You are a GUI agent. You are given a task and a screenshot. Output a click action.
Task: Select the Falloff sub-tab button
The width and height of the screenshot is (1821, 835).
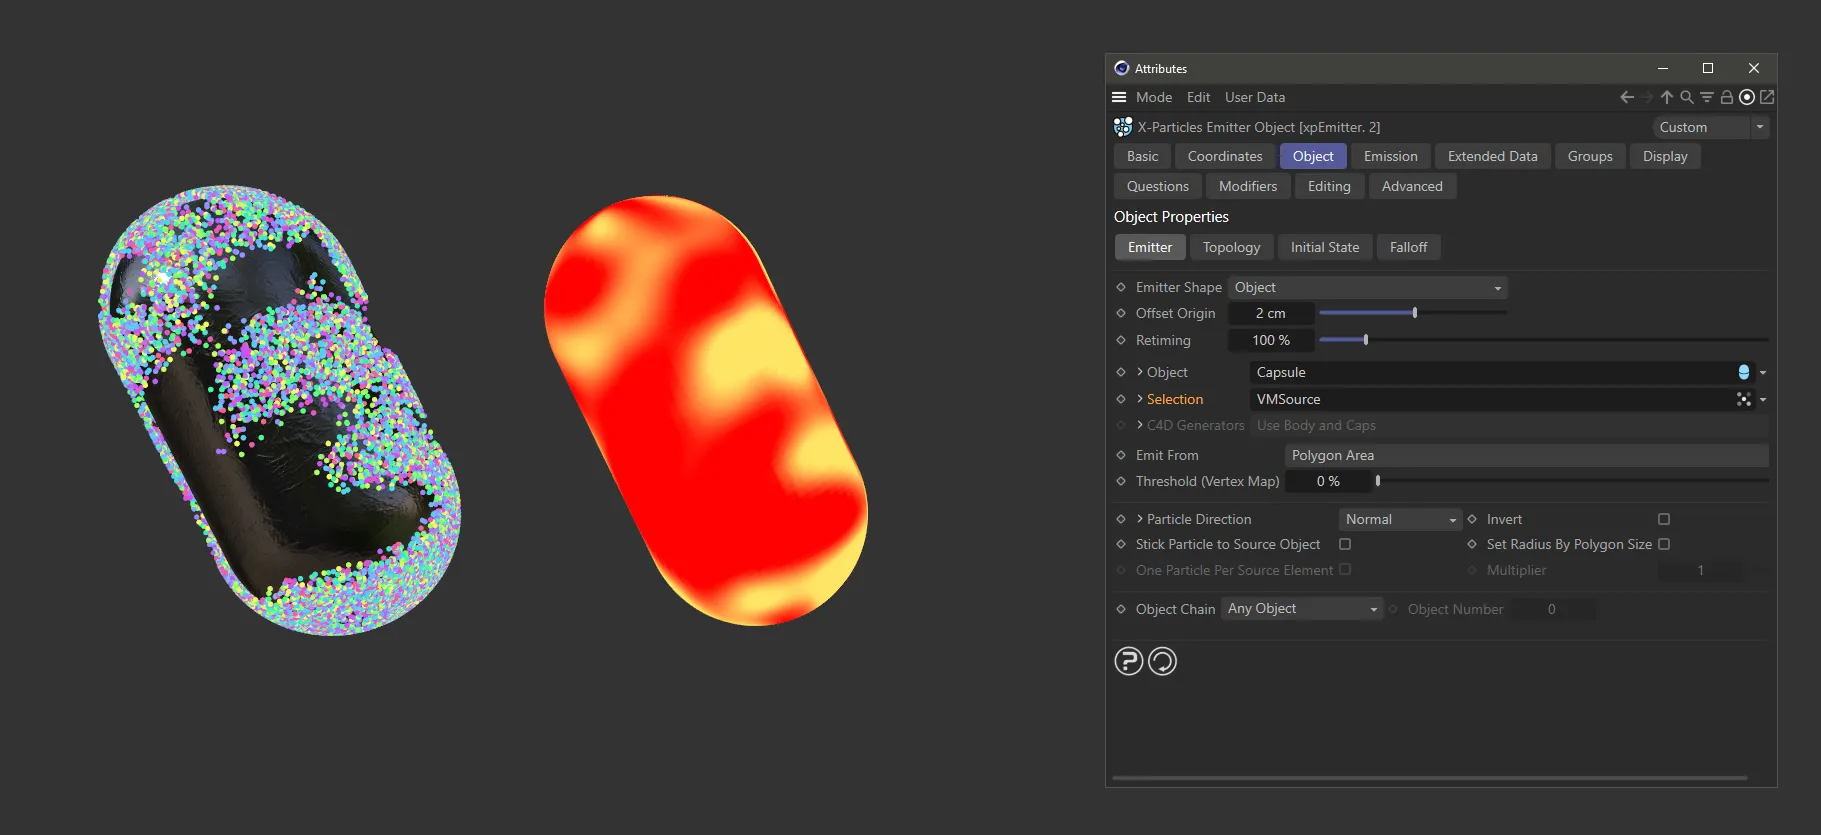click(x=1408, y=247)
